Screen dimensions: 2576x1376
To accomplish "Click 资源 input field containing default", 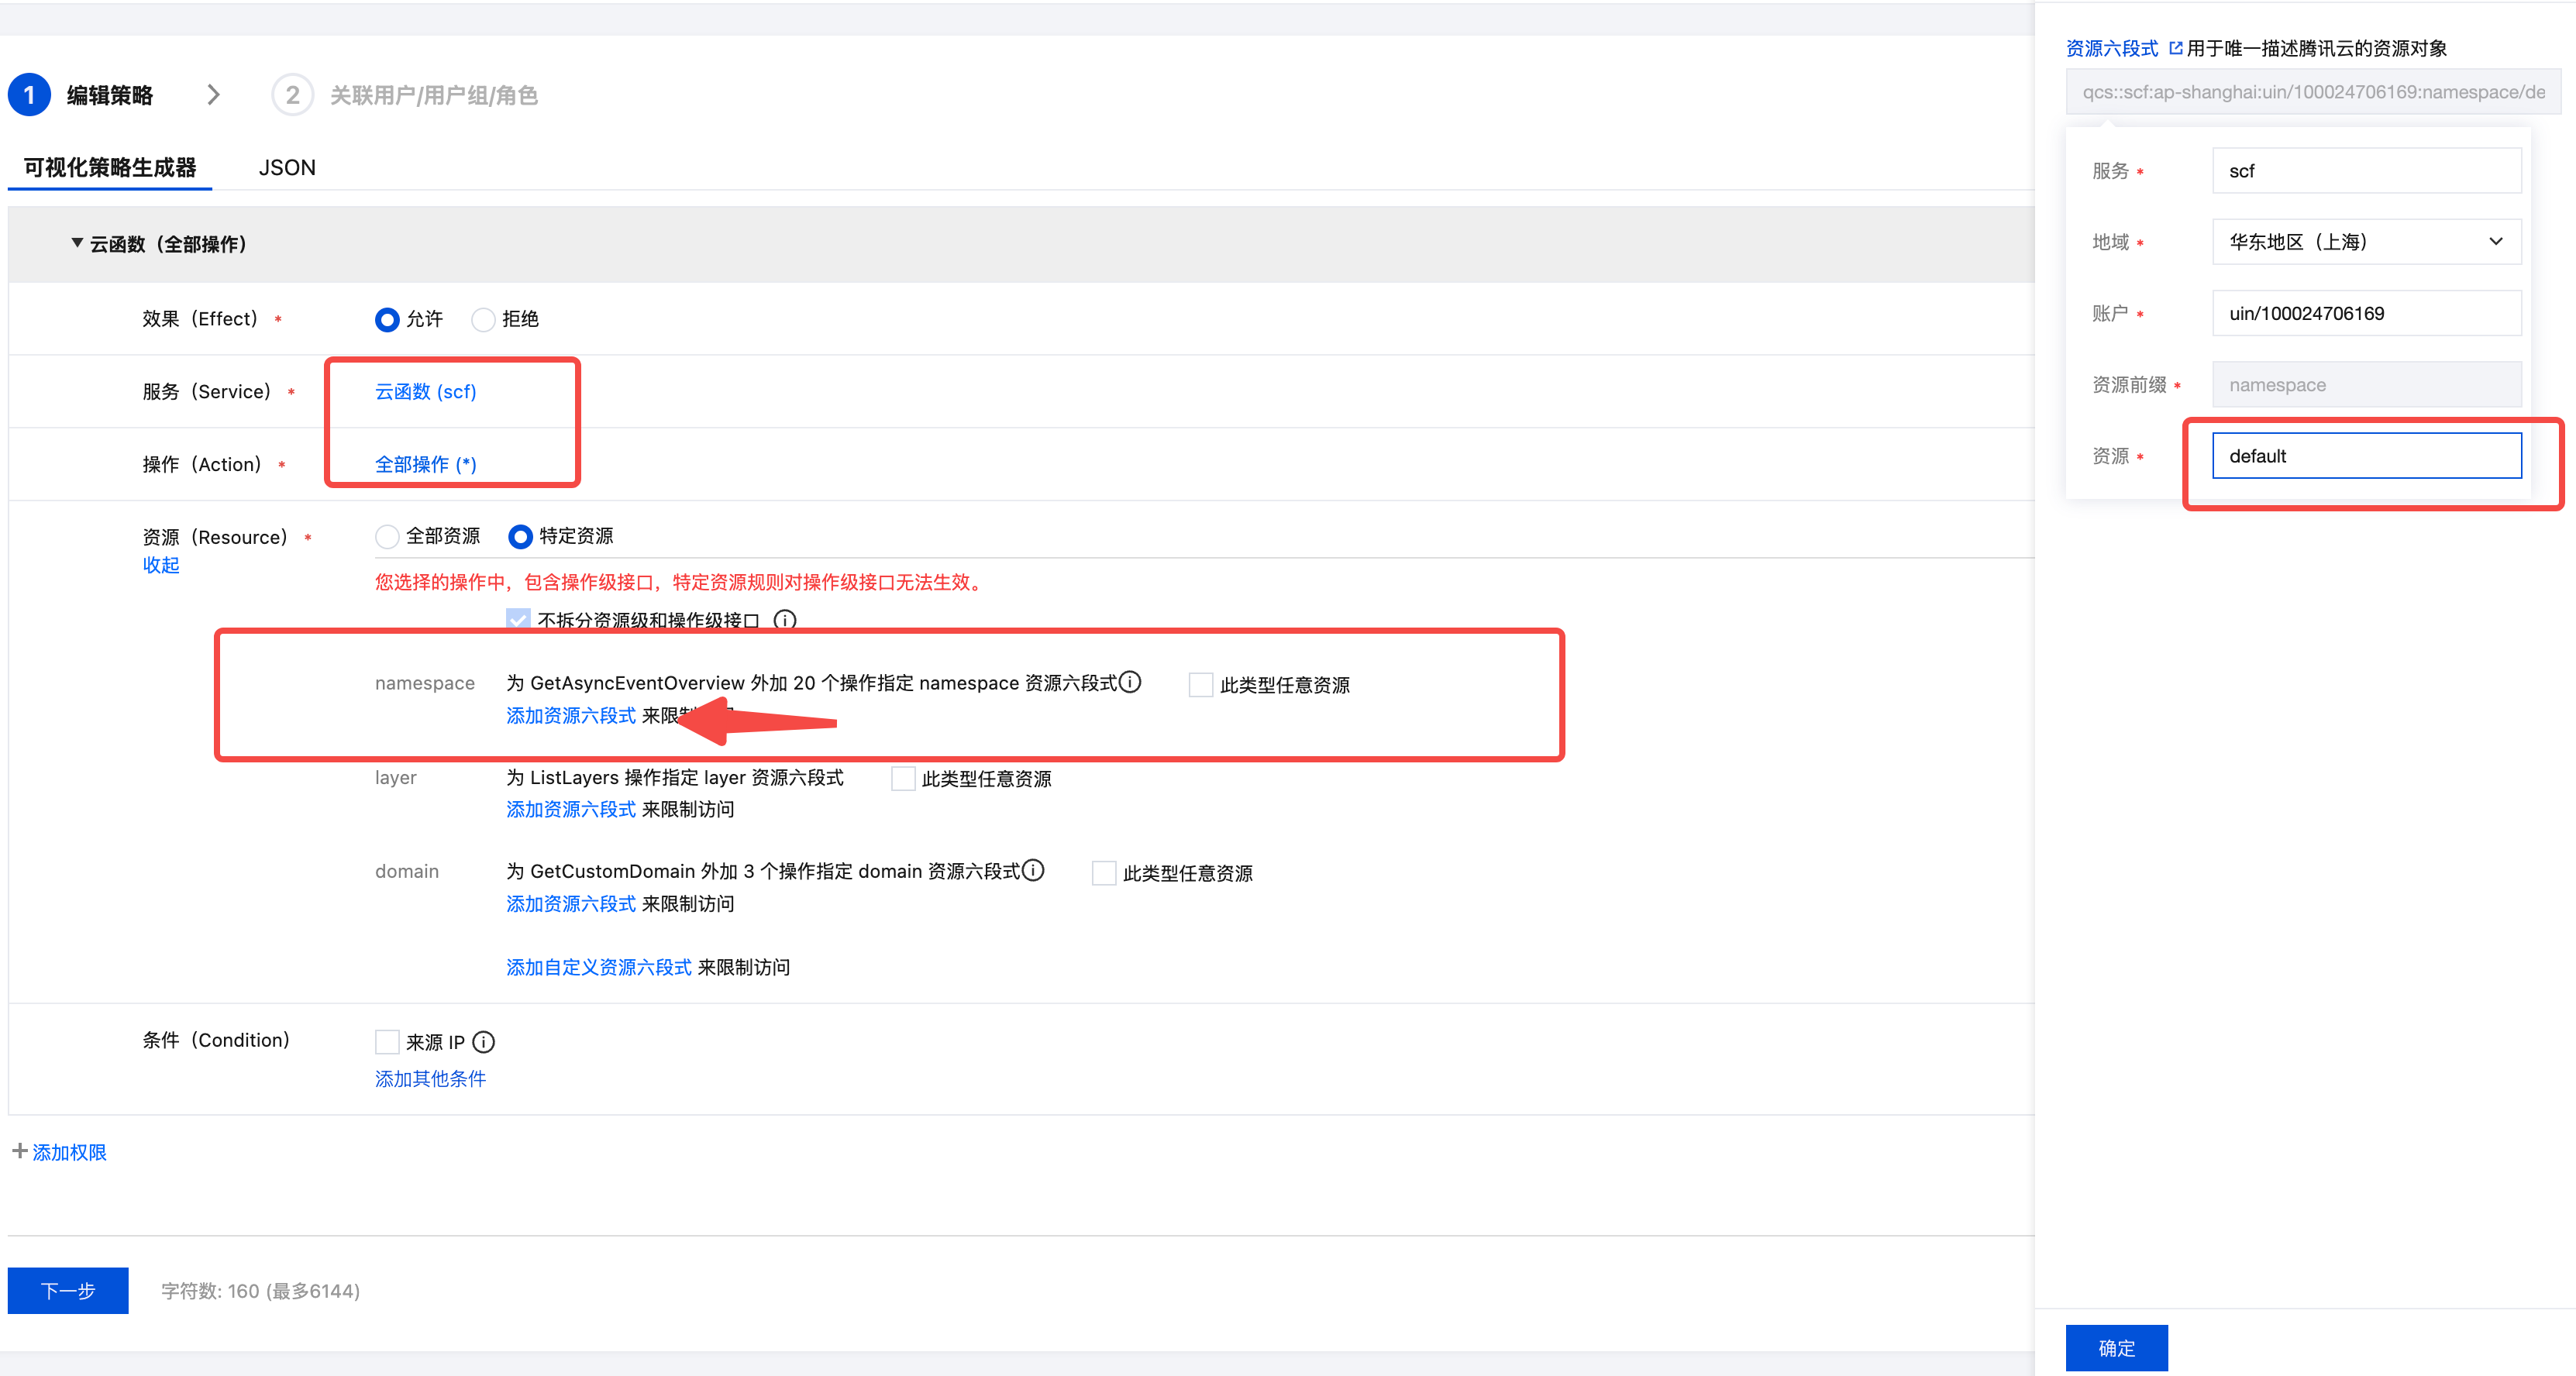I will [x=2365, y=456].
